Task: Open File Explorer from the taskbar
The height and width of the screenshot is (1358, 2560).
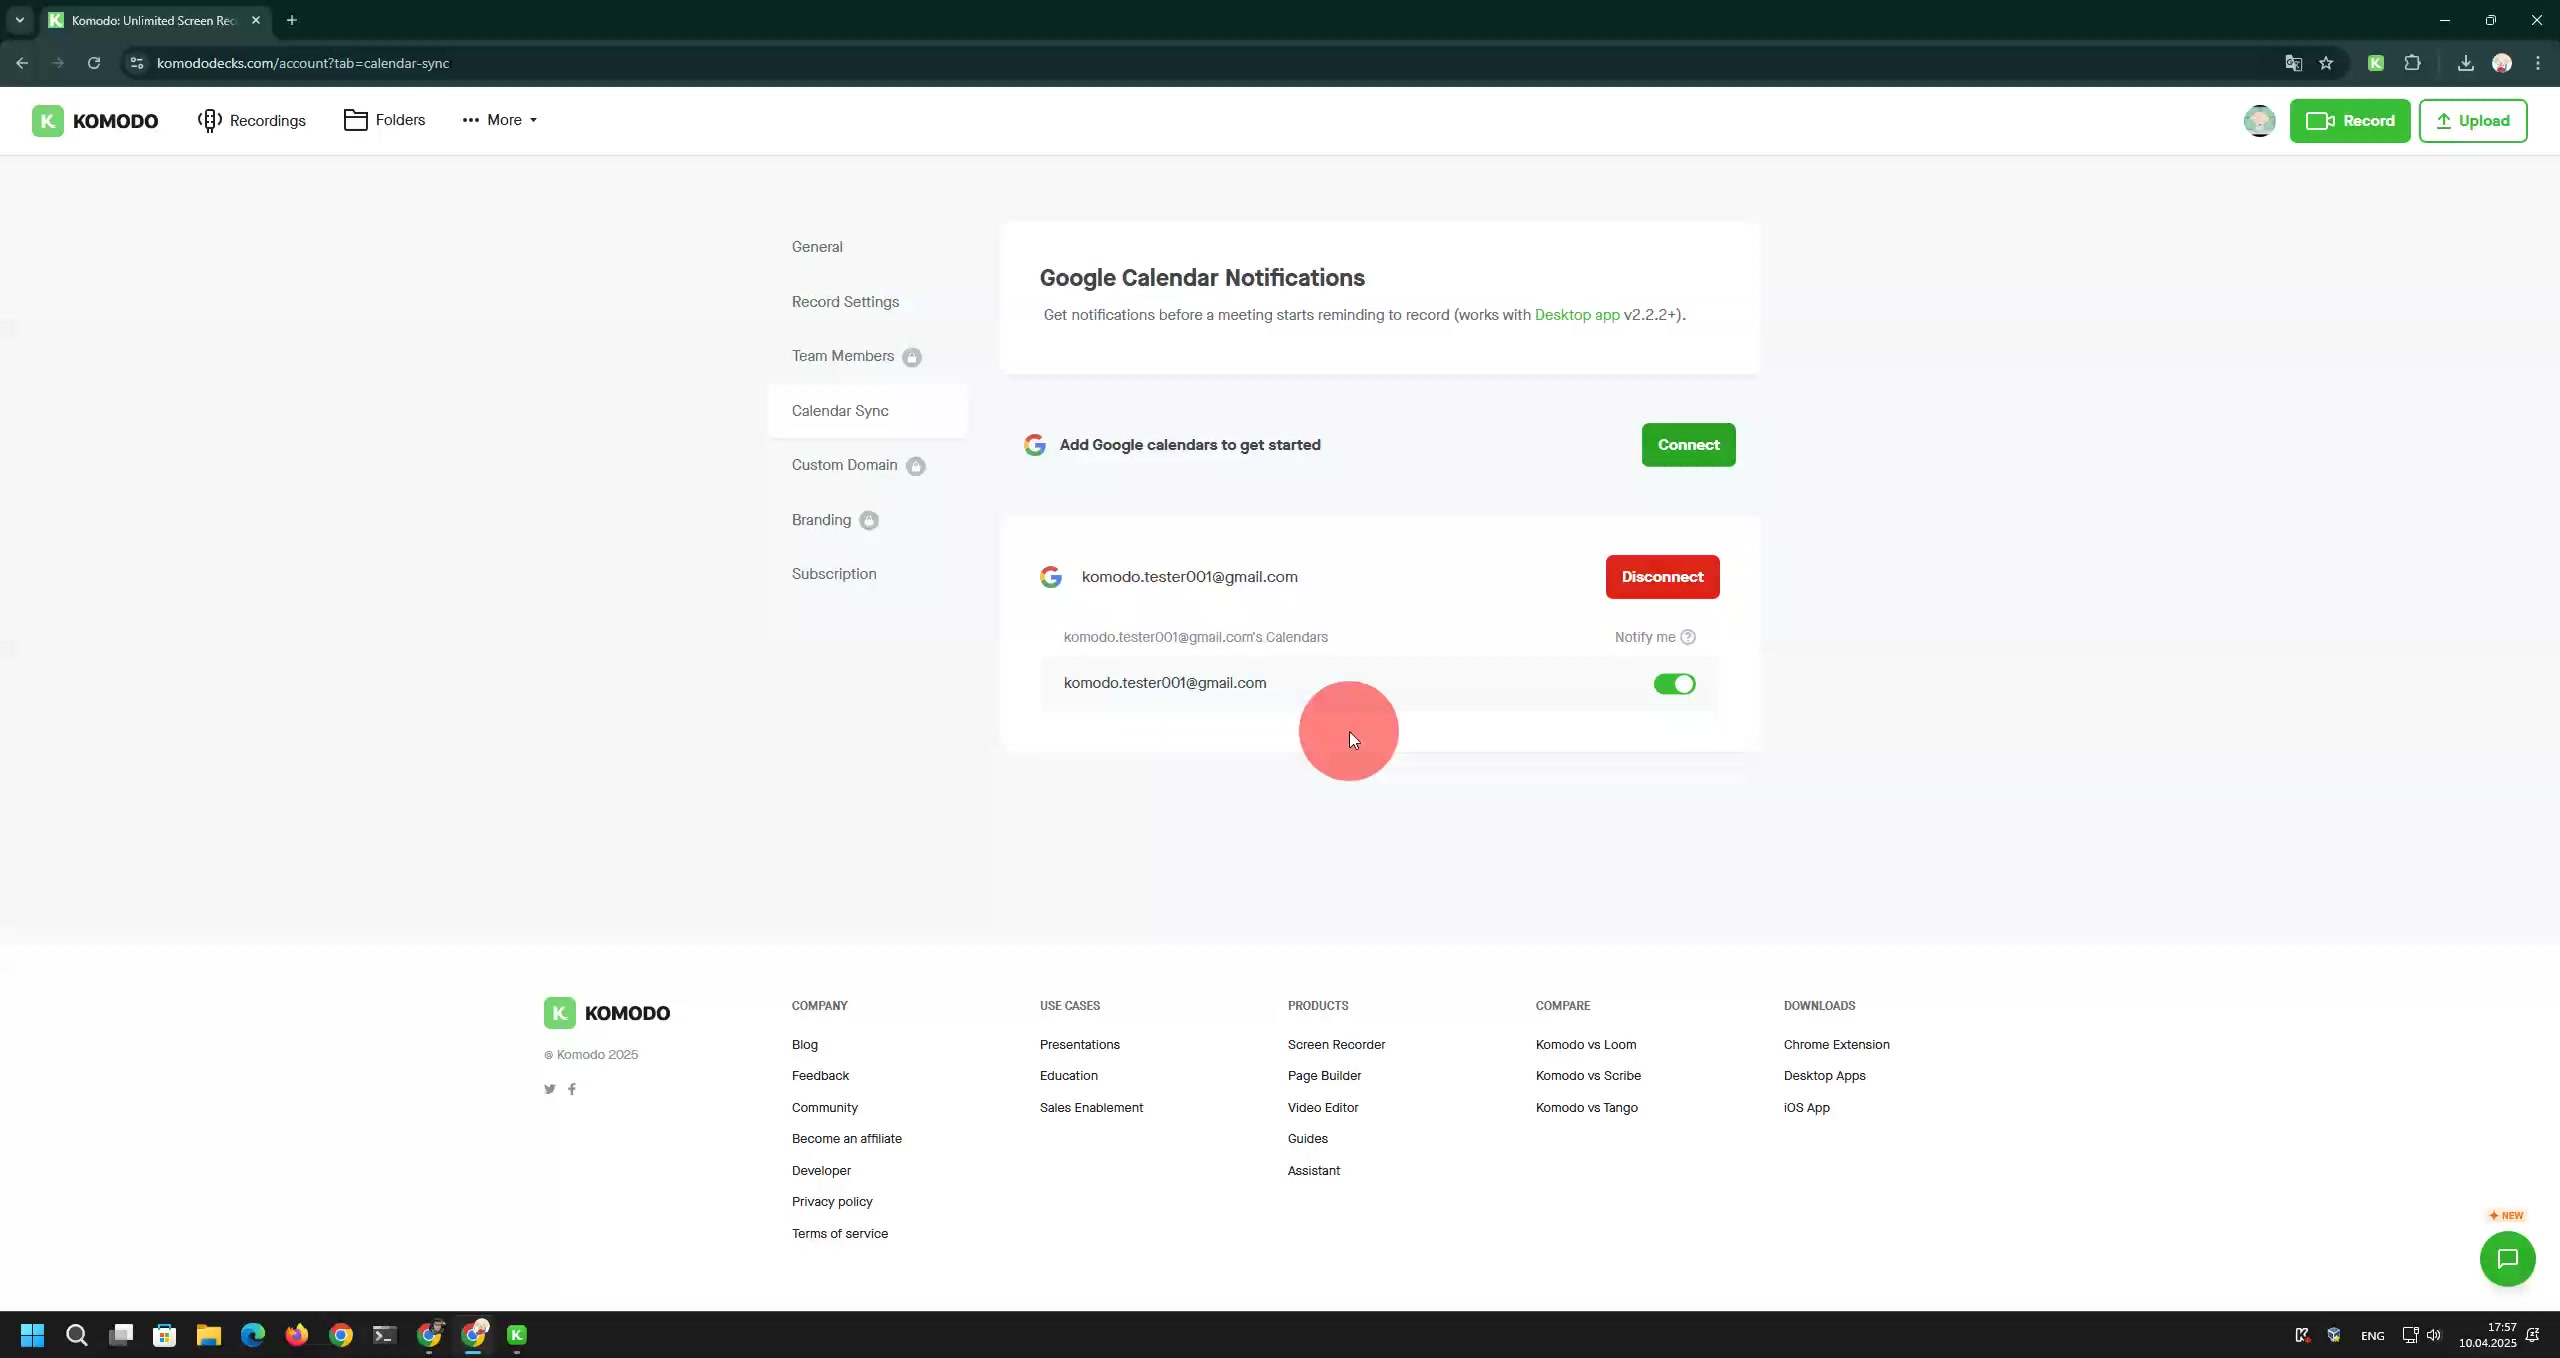Action: 208,1335
